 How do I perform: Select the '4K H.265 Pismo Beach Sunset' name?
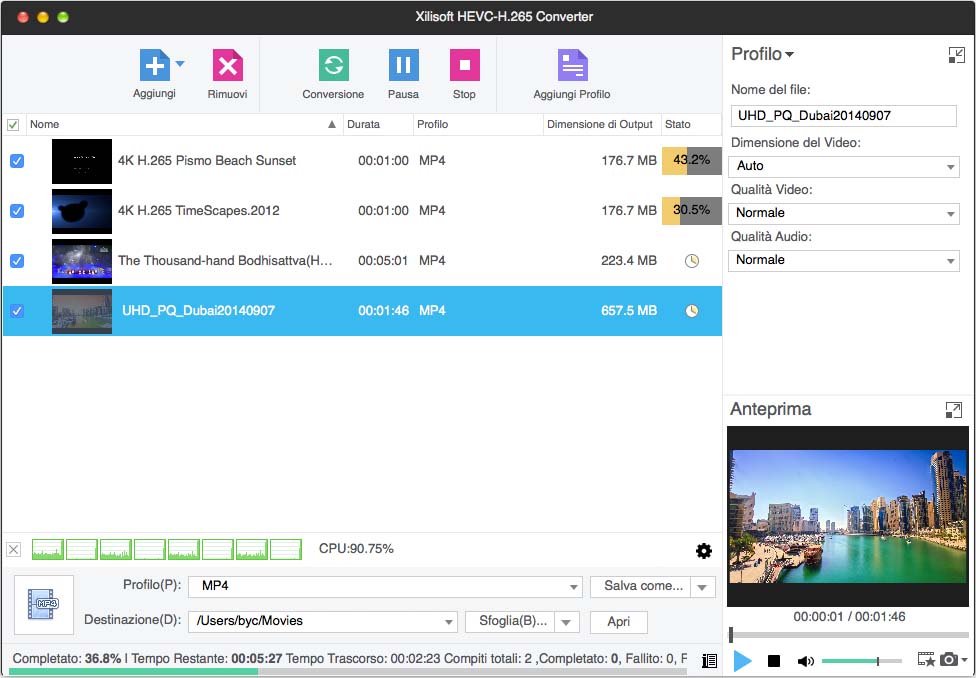[x=207, y=161]
